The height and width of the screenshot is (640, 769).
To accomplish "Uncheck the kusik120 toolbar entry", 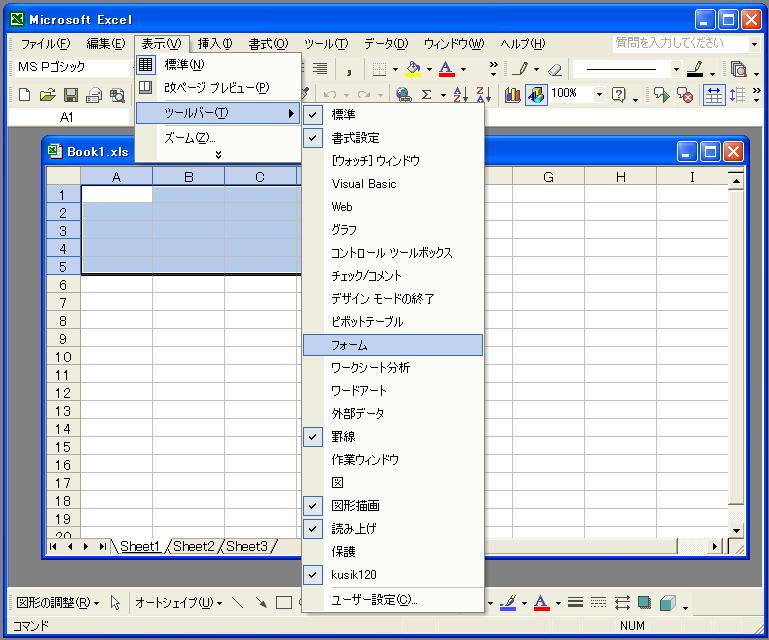I will 392,575.
